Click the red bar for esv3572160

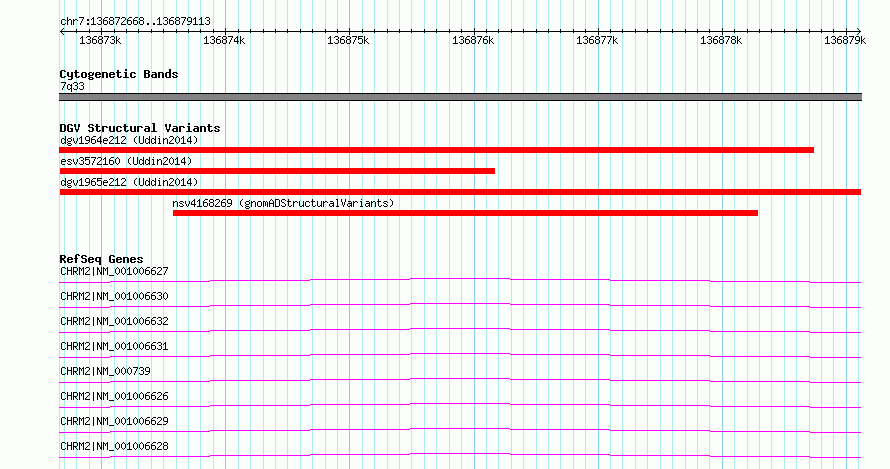coord(277,171)
